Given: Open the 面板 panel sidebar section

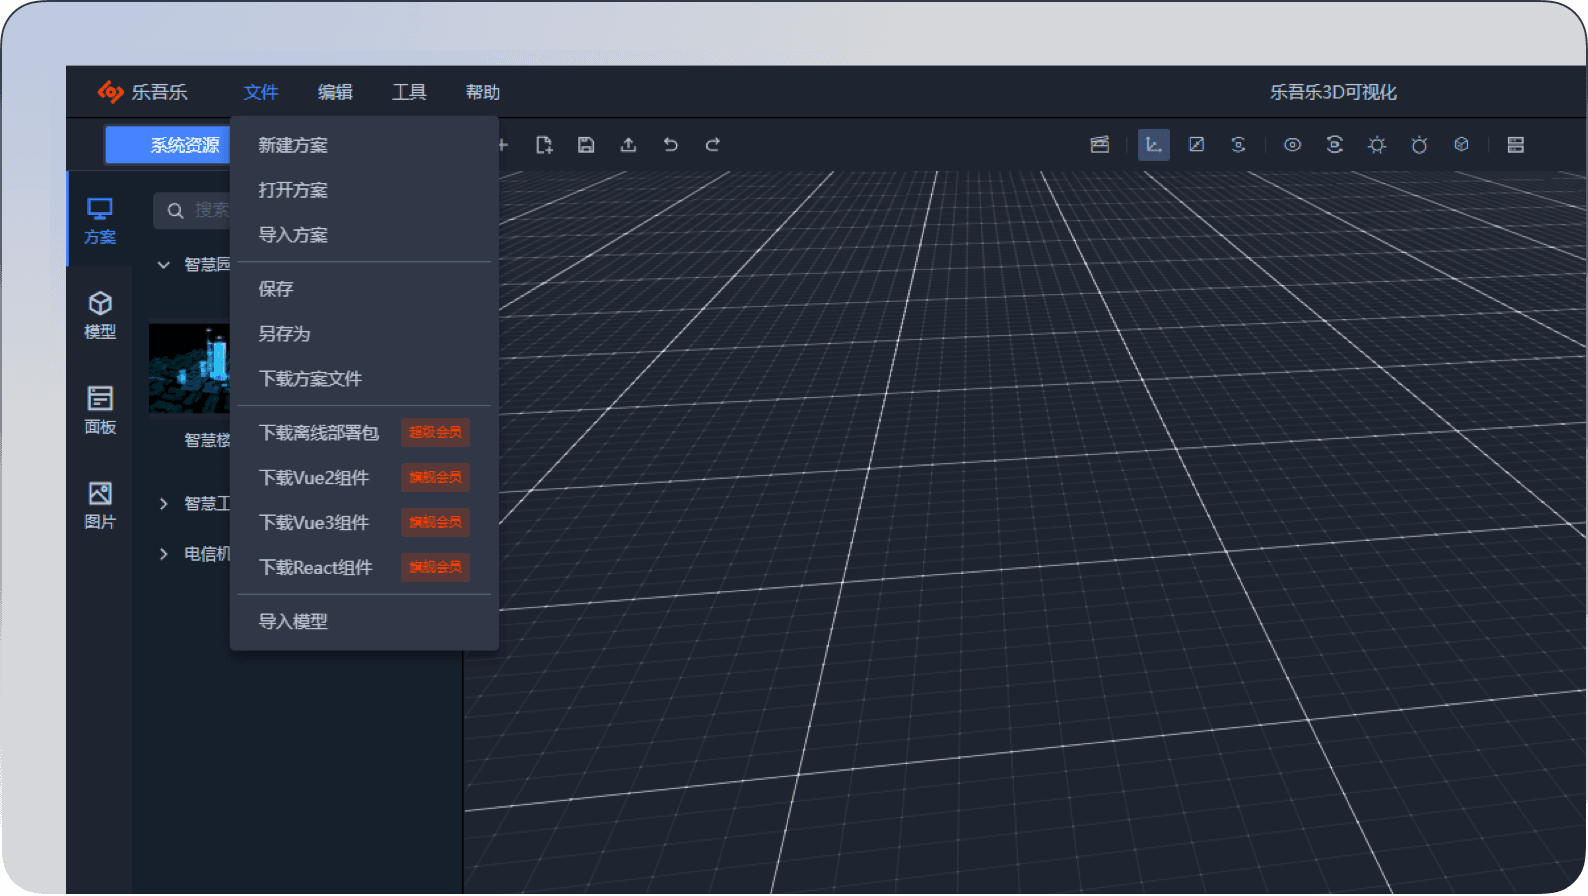Looking at the screenshot, I should point(100,410).
